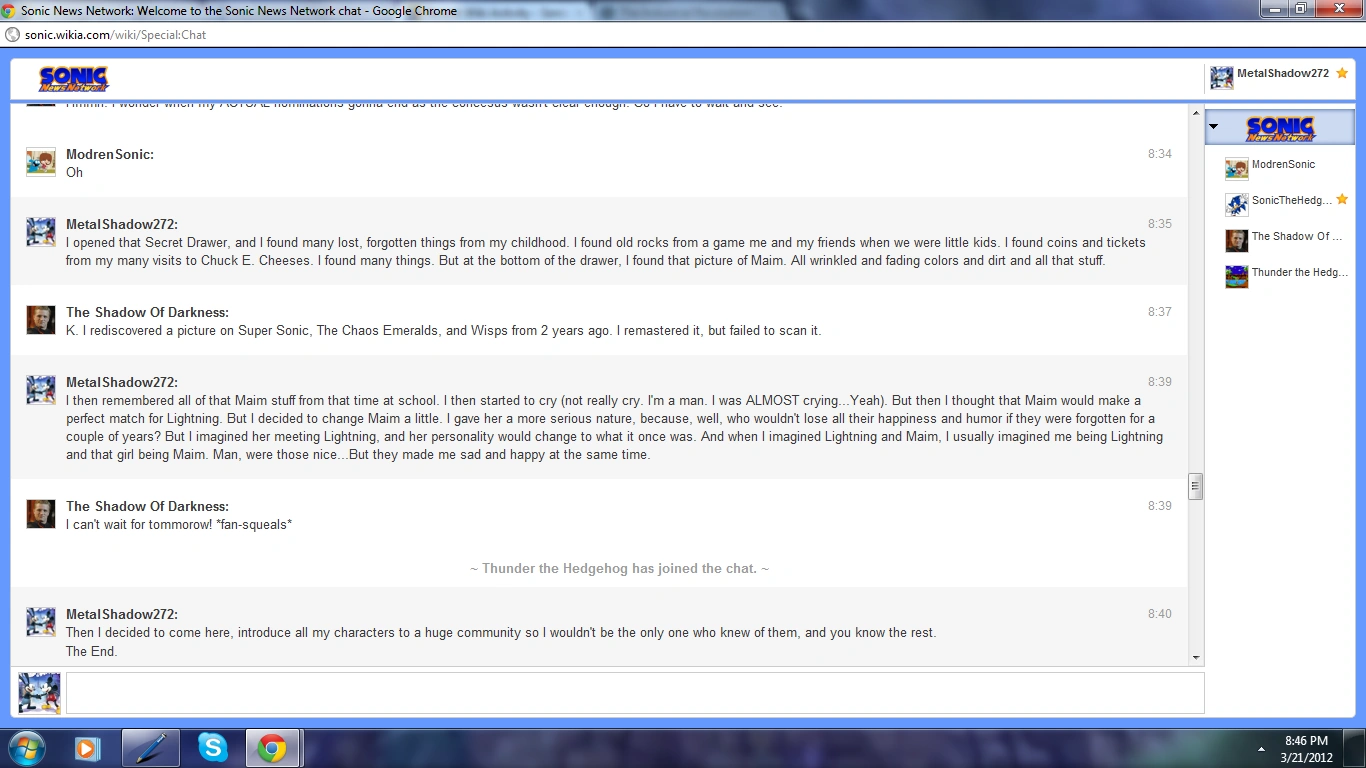1366x768 pixels.
Task: Open the clock and date in taskbar
Action: tap(1306, 748)
